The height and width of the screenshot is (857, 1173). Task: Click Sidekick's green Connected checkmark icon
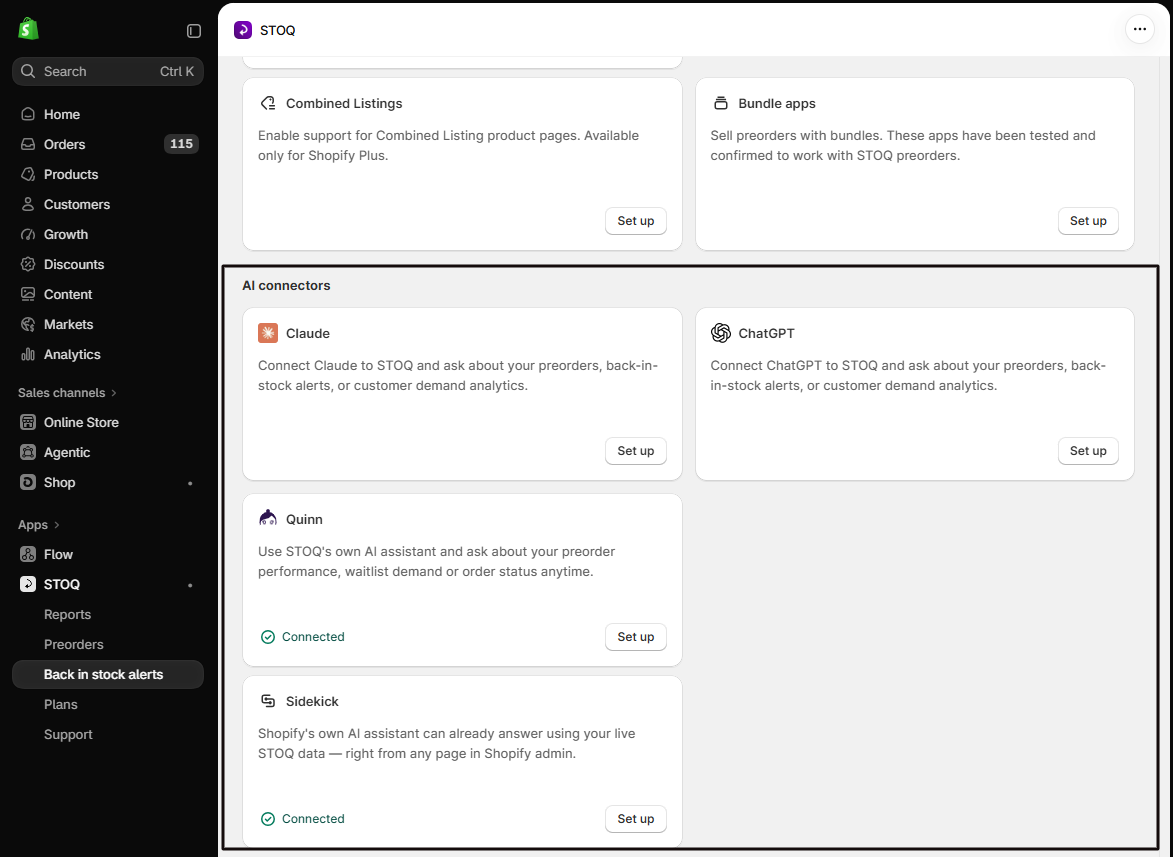(x=268, y=819)
